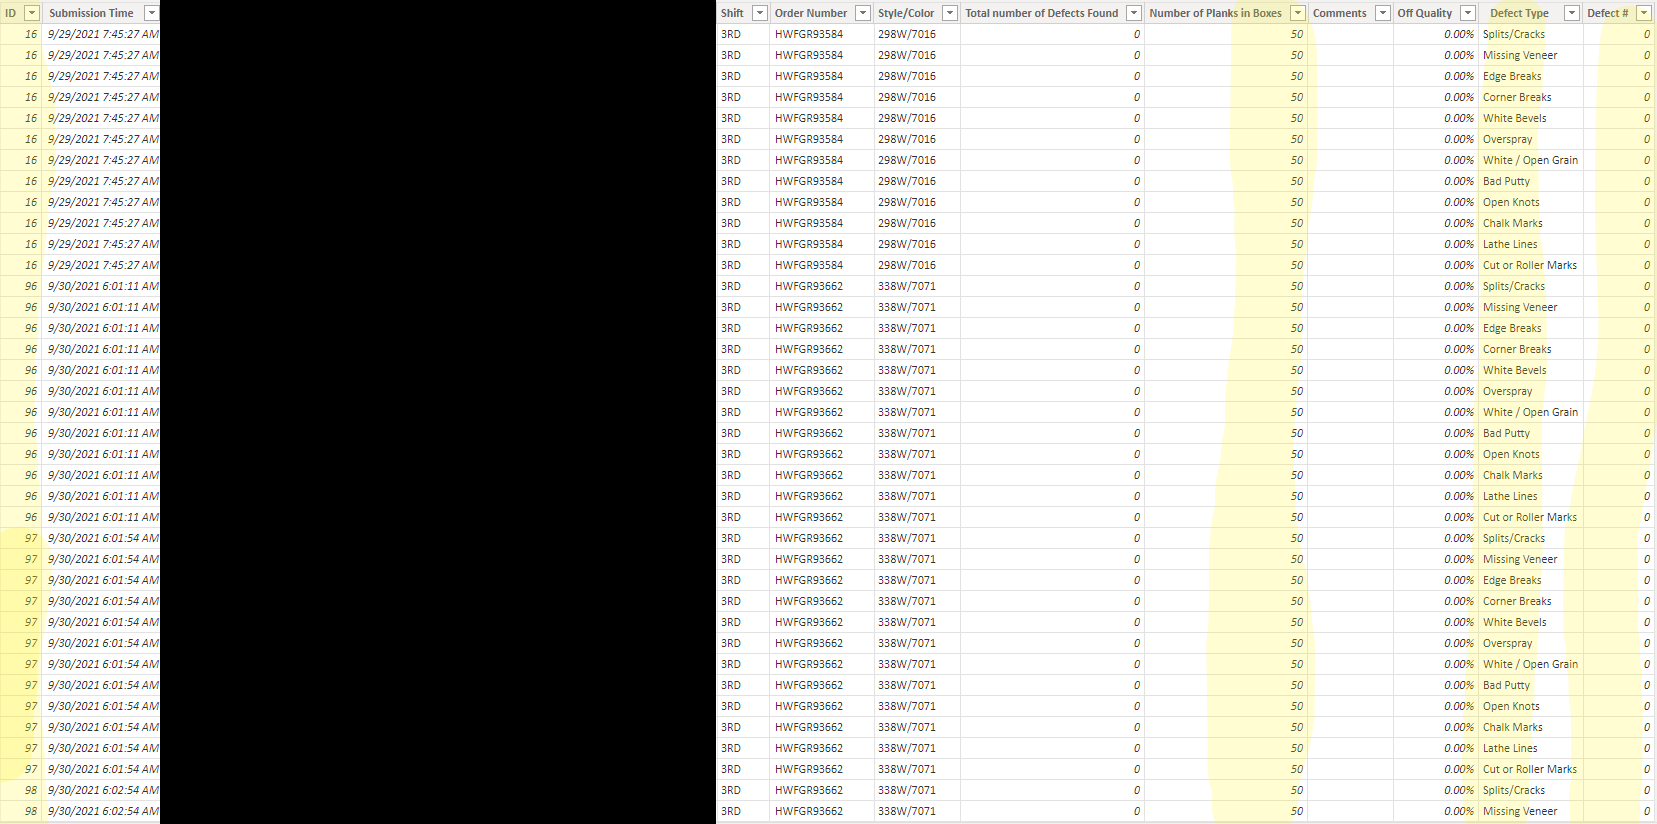Open the Shift column filter dropdown
The height and width of the screenshot is (824, 1657).
(760, 13)
